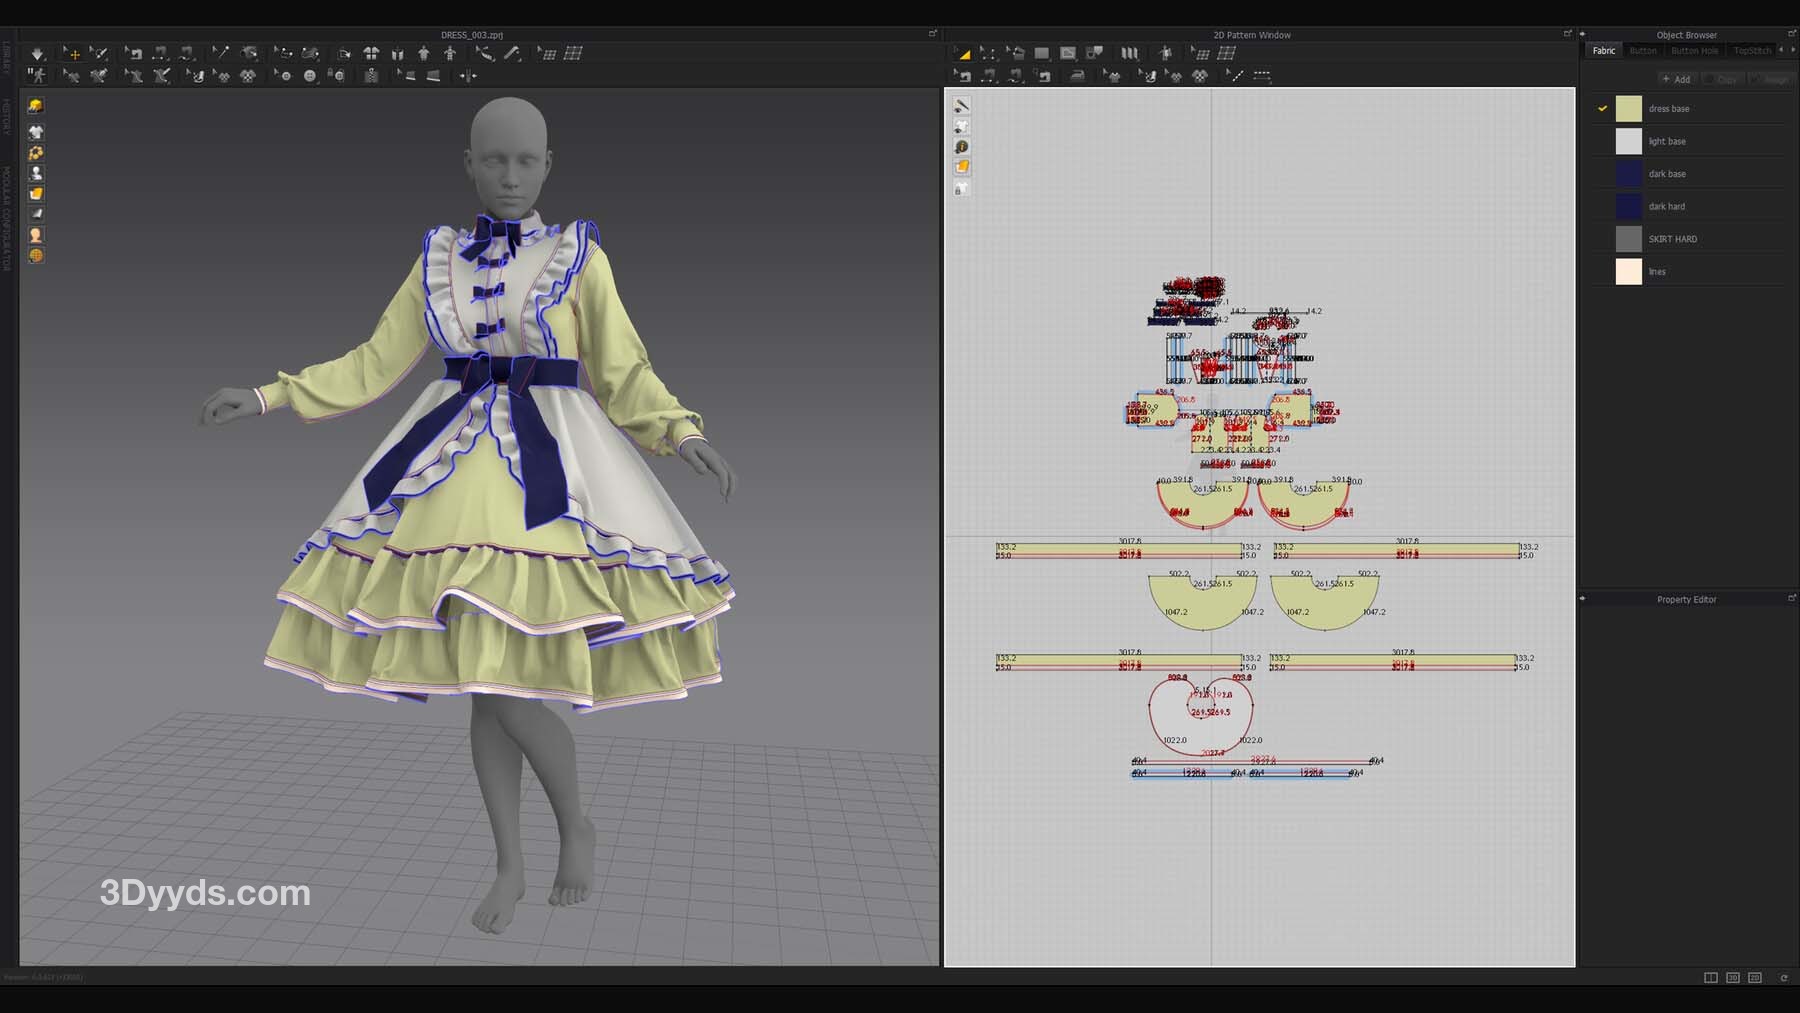Select the Edit Pattern yellow triangle tool
Image resolution: width=1800 pixels, height=1013 pixels.
[963, 54]
